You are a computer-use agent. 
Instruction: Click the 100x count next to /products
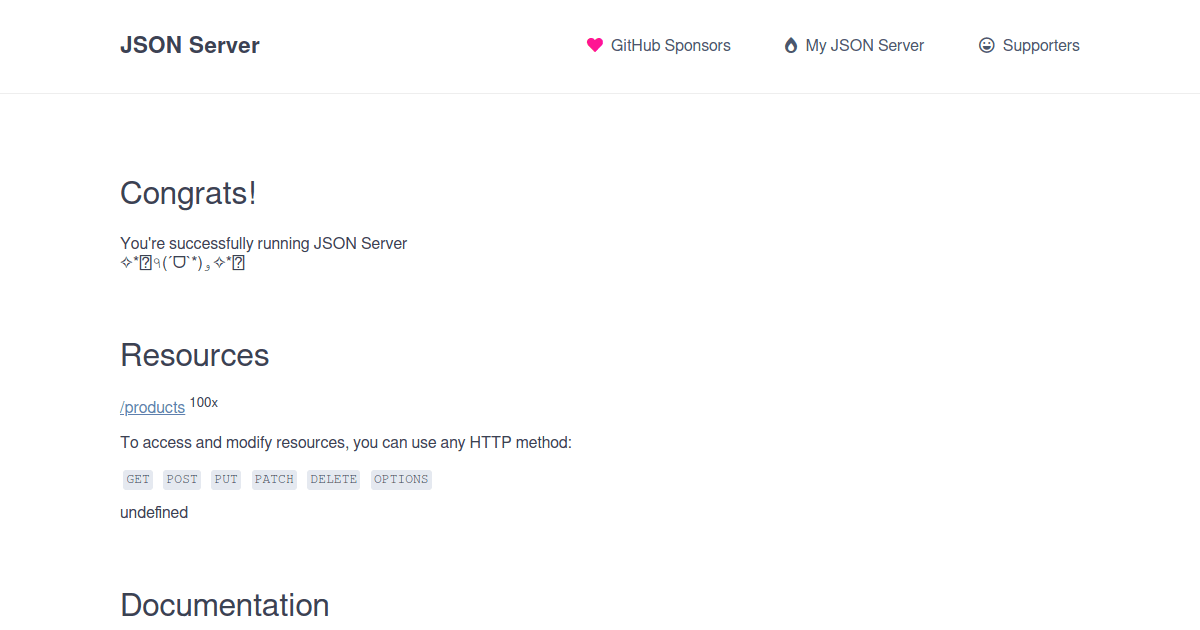pos(204,402)
